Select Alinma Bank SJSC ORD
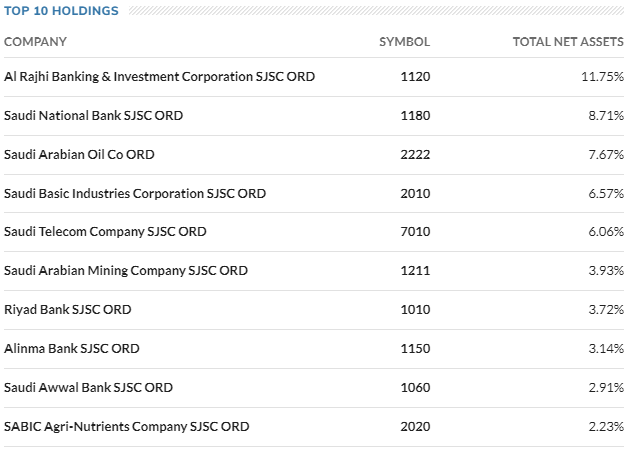631x452 pixels. tap(72, 349)
